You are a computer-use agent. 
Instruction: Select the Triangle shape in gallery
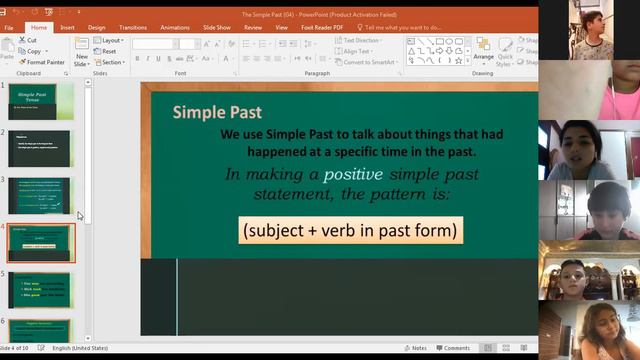coord(411,51)
